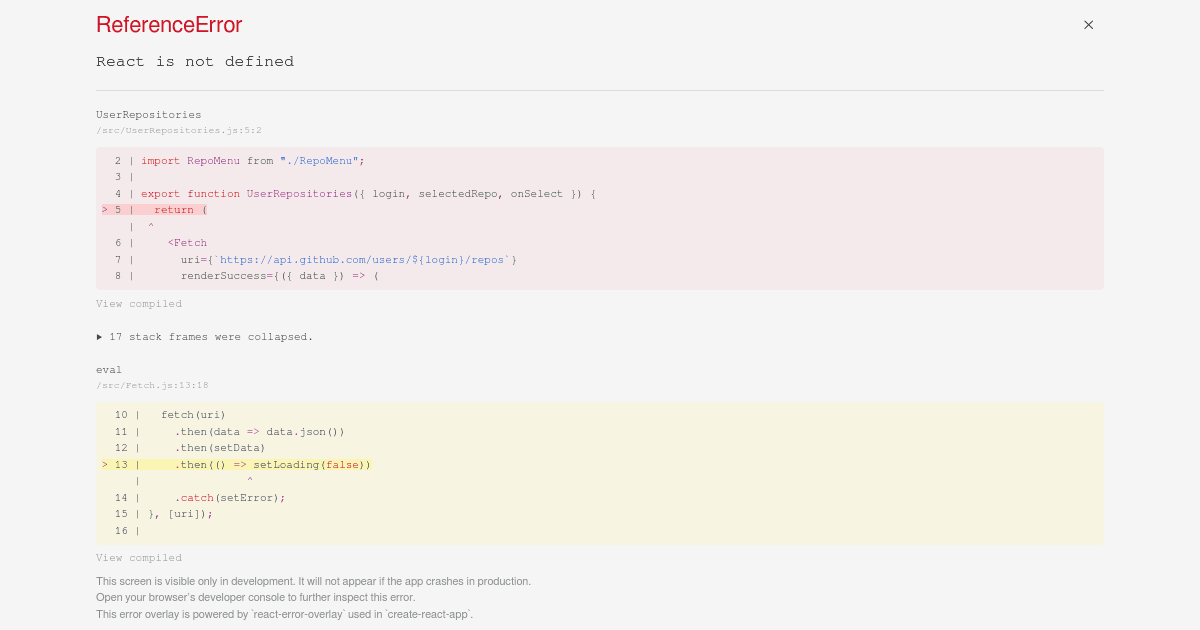
Task: Select the eval stack frame heading
Action: point(109,369)
